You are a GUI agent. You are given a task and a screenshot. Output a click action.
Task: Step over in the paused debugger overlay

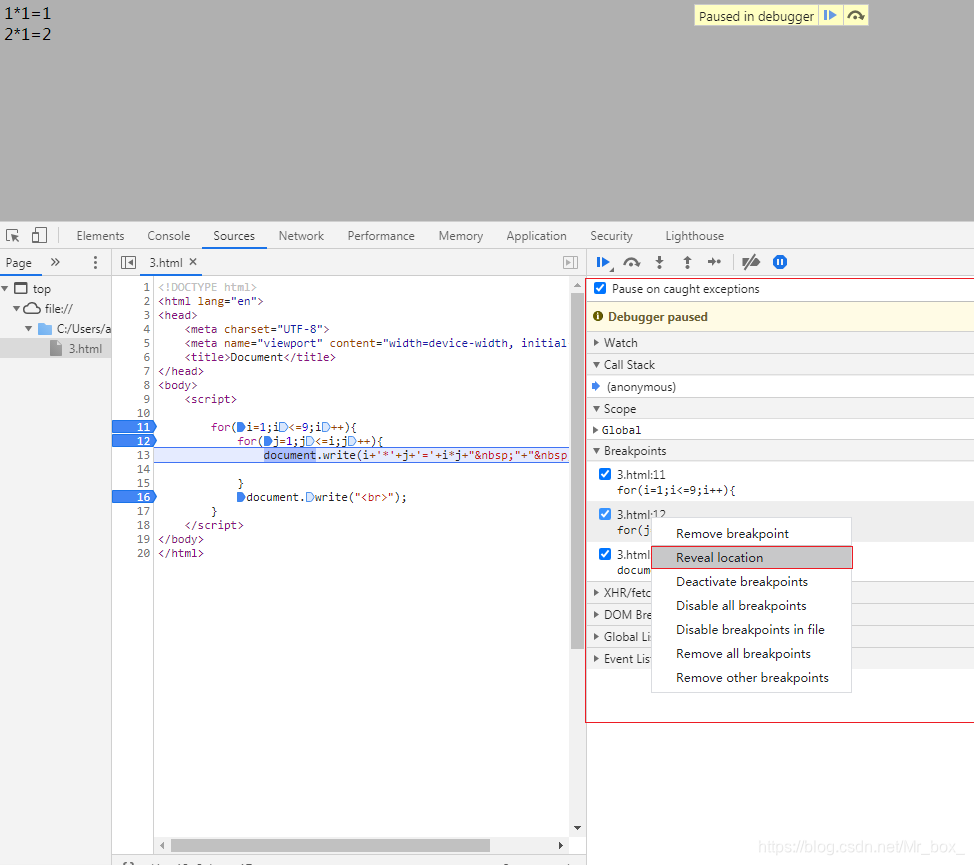[856, 16]
